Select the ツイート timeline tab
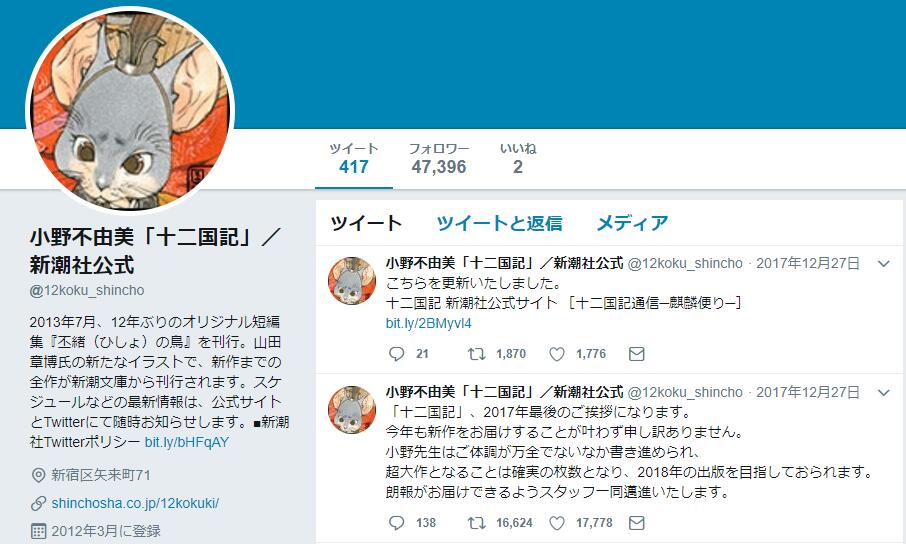The width and height of the screenshot is (906, 544). tap(366, 223)
